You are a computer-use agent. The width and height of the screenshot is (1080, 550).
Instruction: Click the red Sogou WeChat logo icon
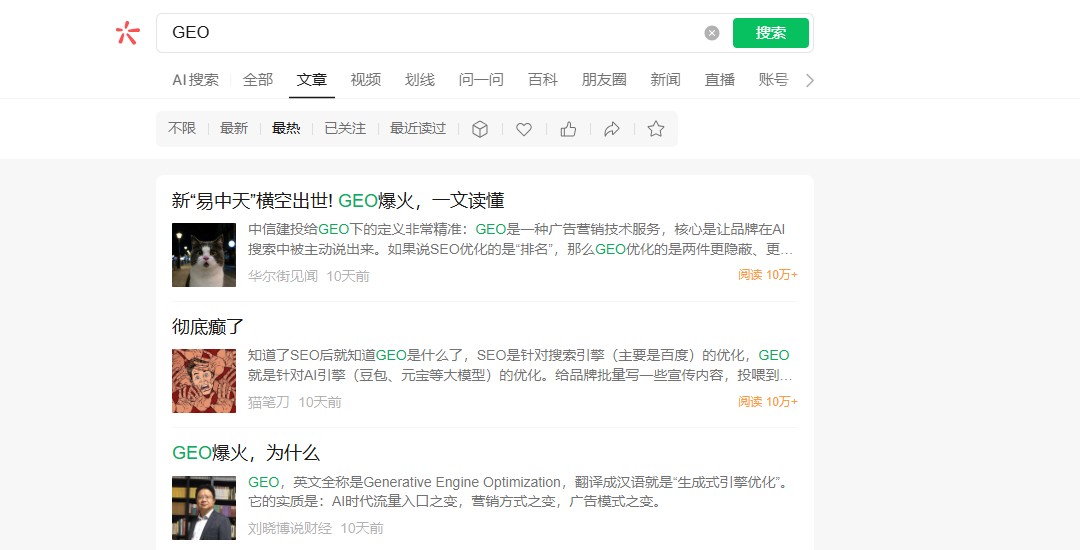click(x=127, y=32)
